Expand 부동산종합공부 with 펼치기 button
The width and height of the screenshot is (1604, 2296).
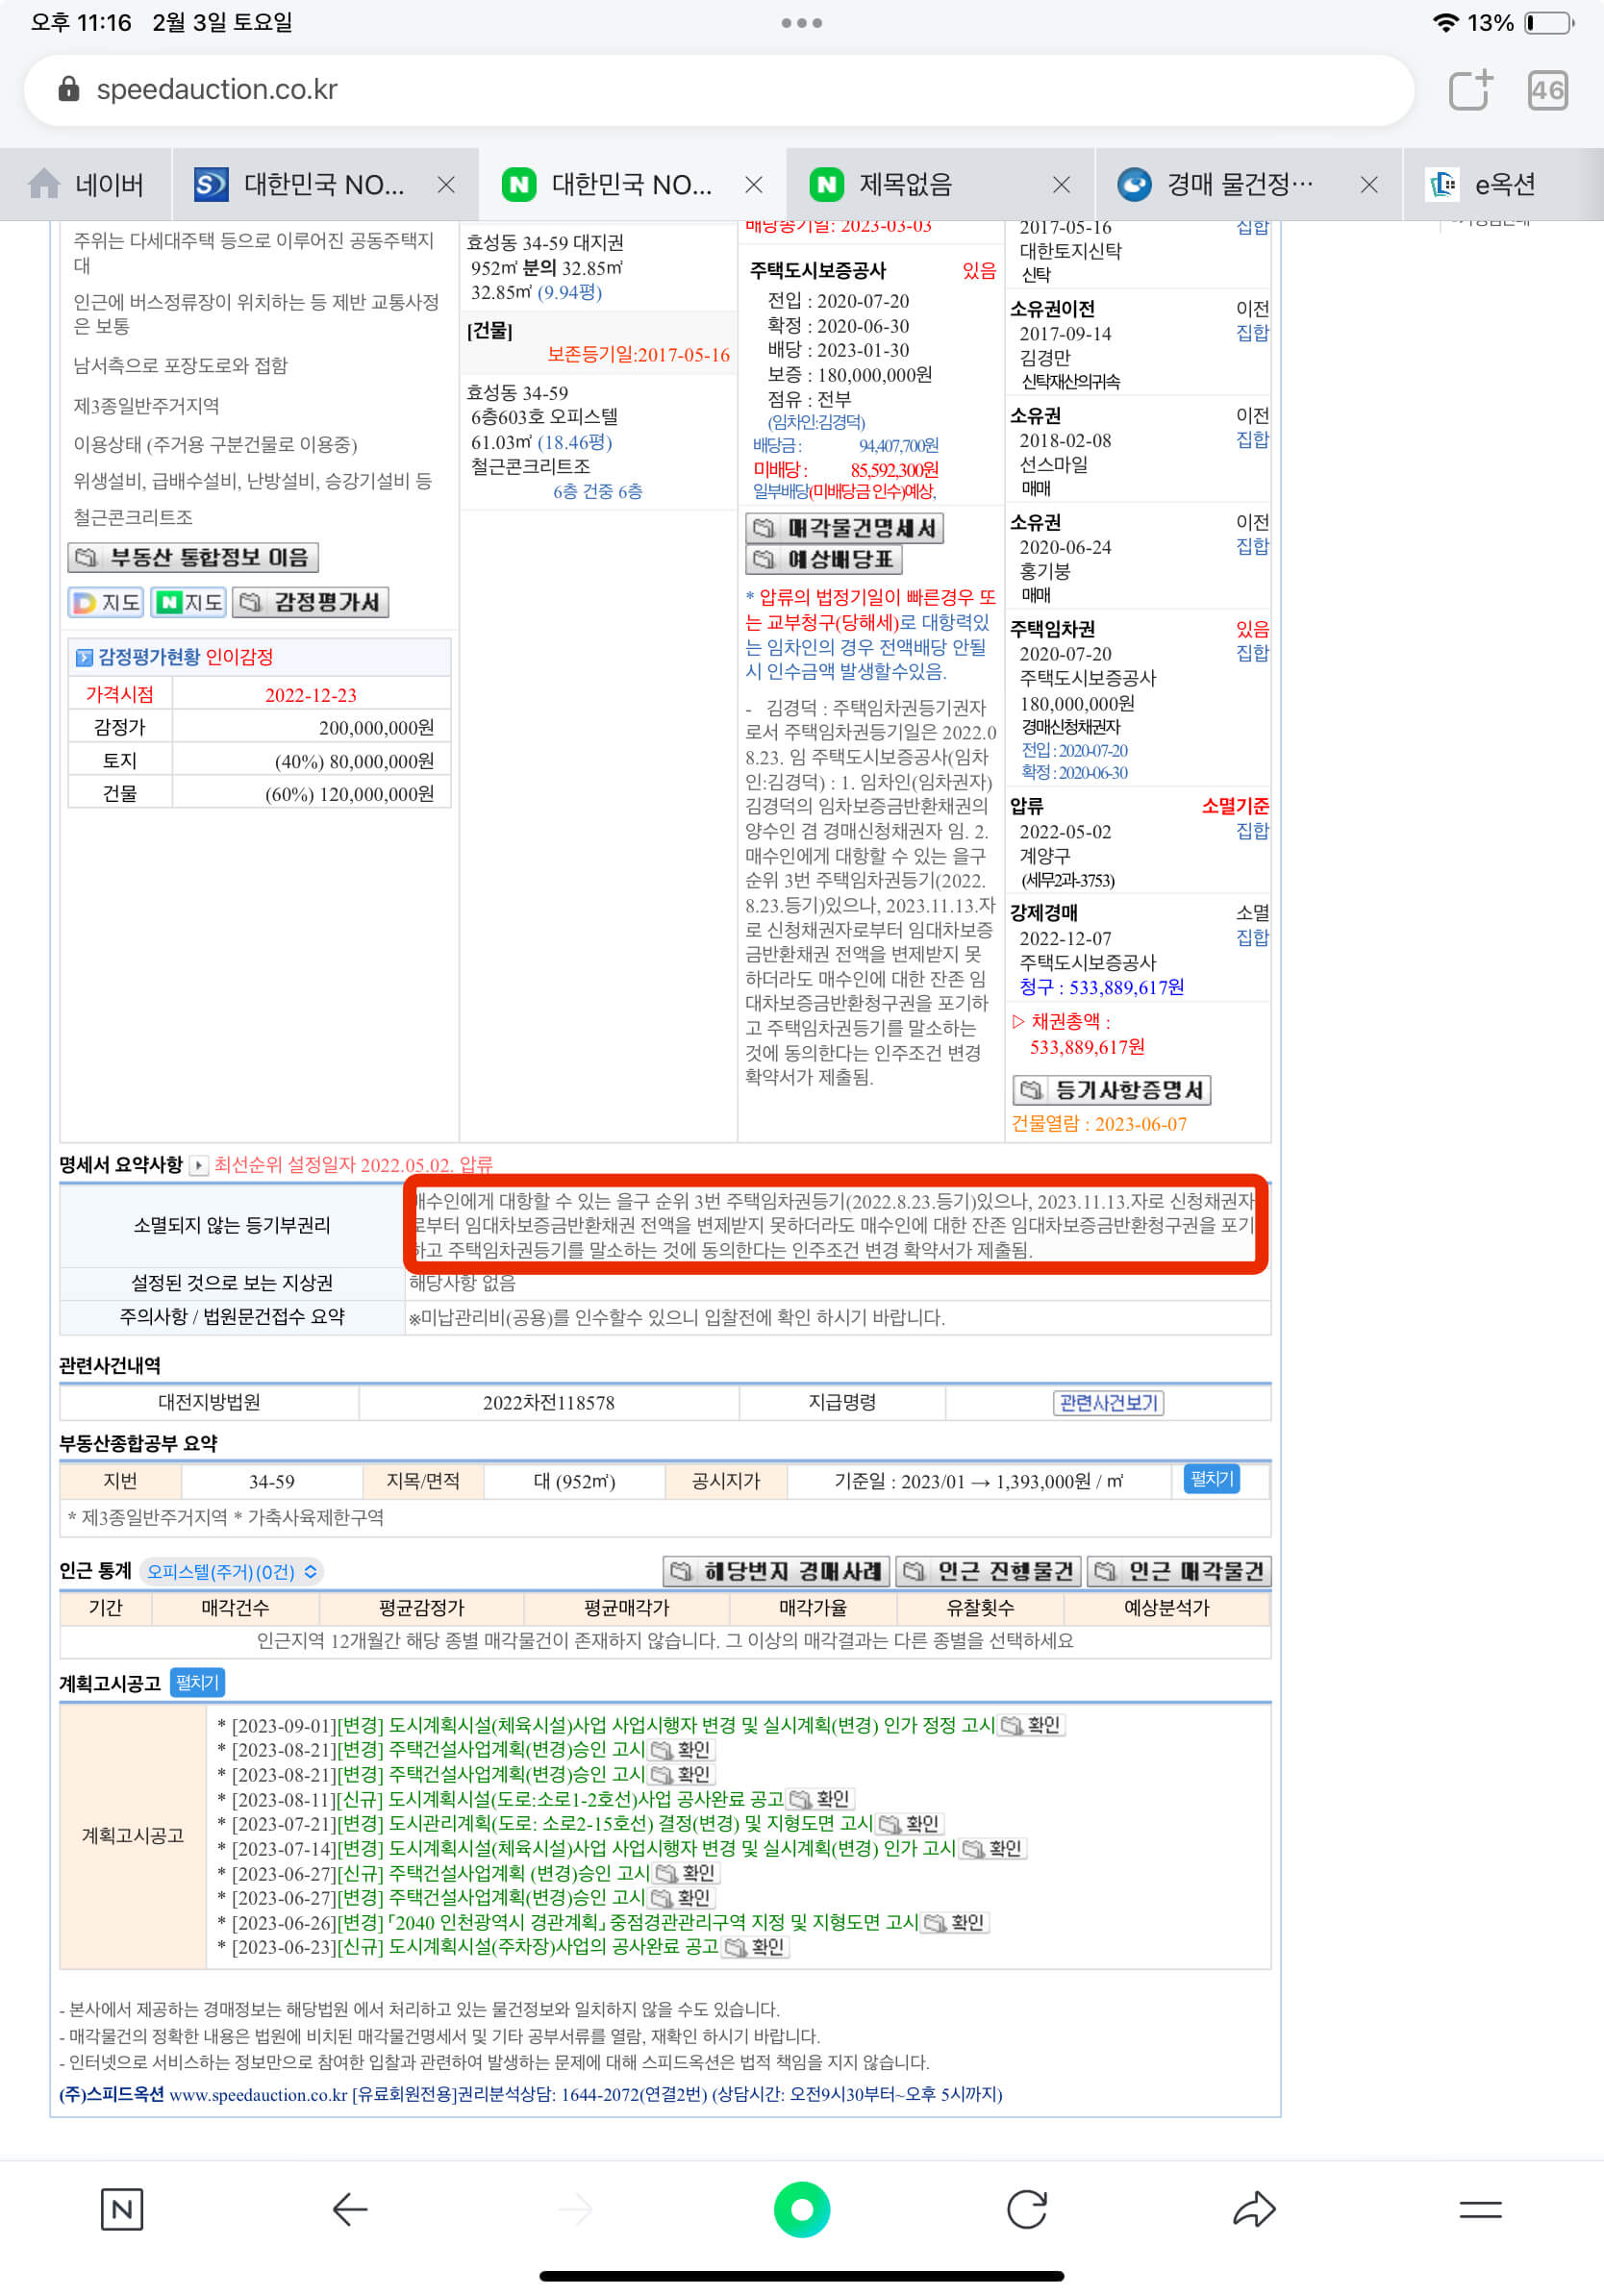(1211, 1479)
